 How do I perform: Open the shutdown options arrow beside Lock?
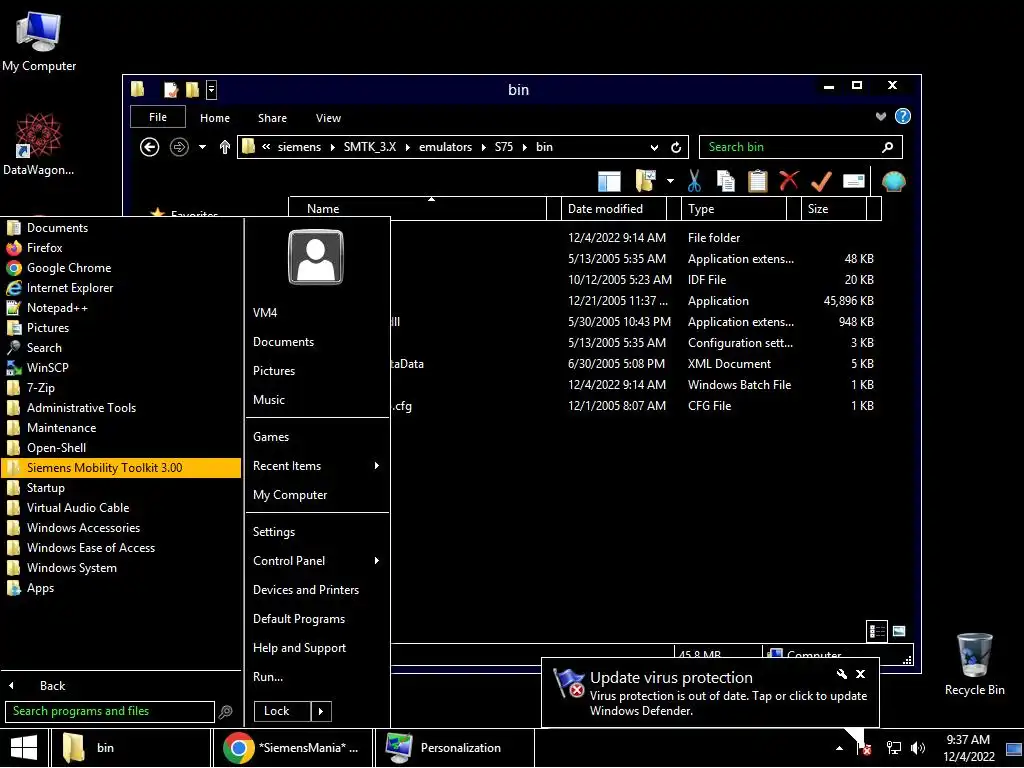pyautogui.click(x=321, y=711)
